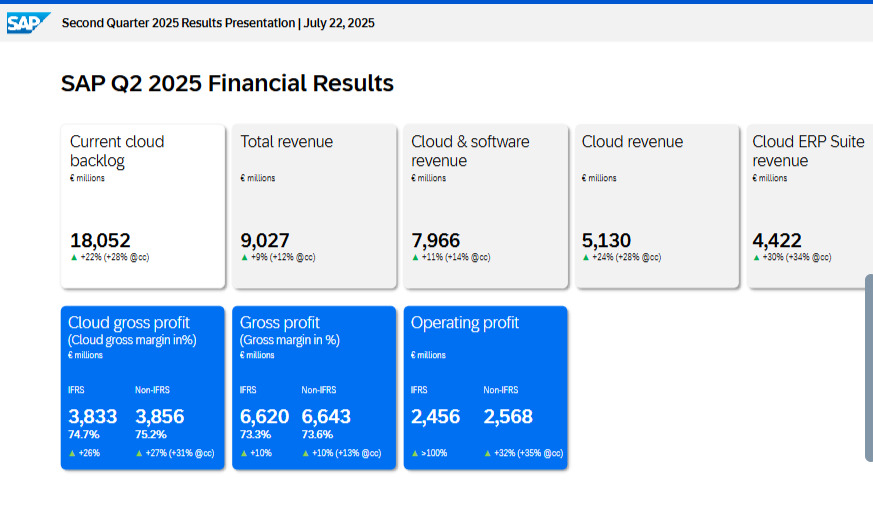Click green arrow next to Operating profit >100%
This screenshot has height=509, width=873.
click(415, 453)
